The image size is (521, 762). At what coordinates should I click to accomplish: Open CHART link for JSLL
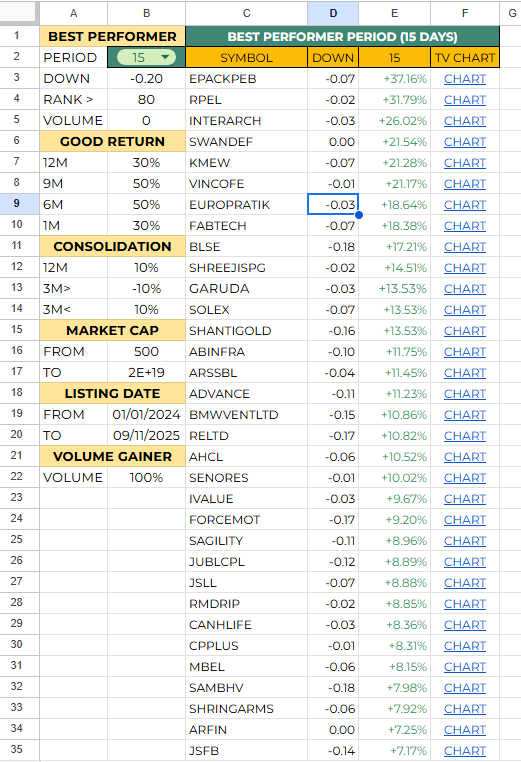point(465,583)
